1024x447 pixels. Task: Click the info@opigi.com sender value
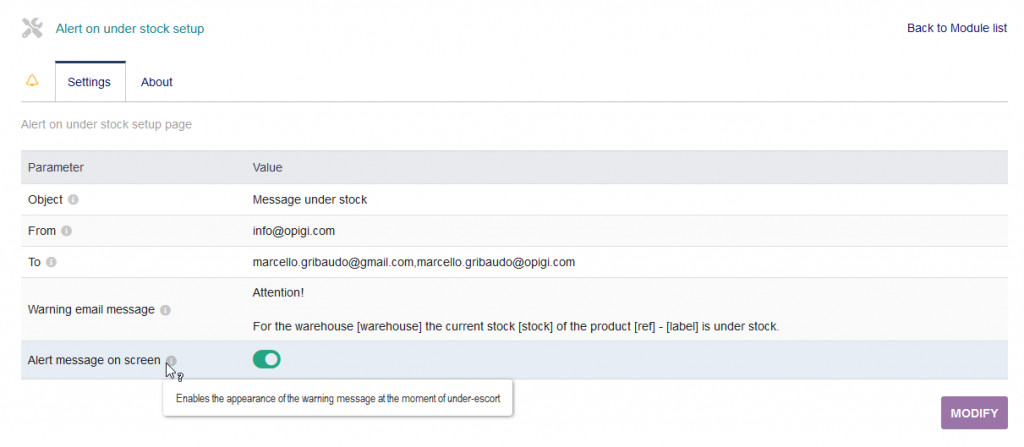(x=293, y=231)
